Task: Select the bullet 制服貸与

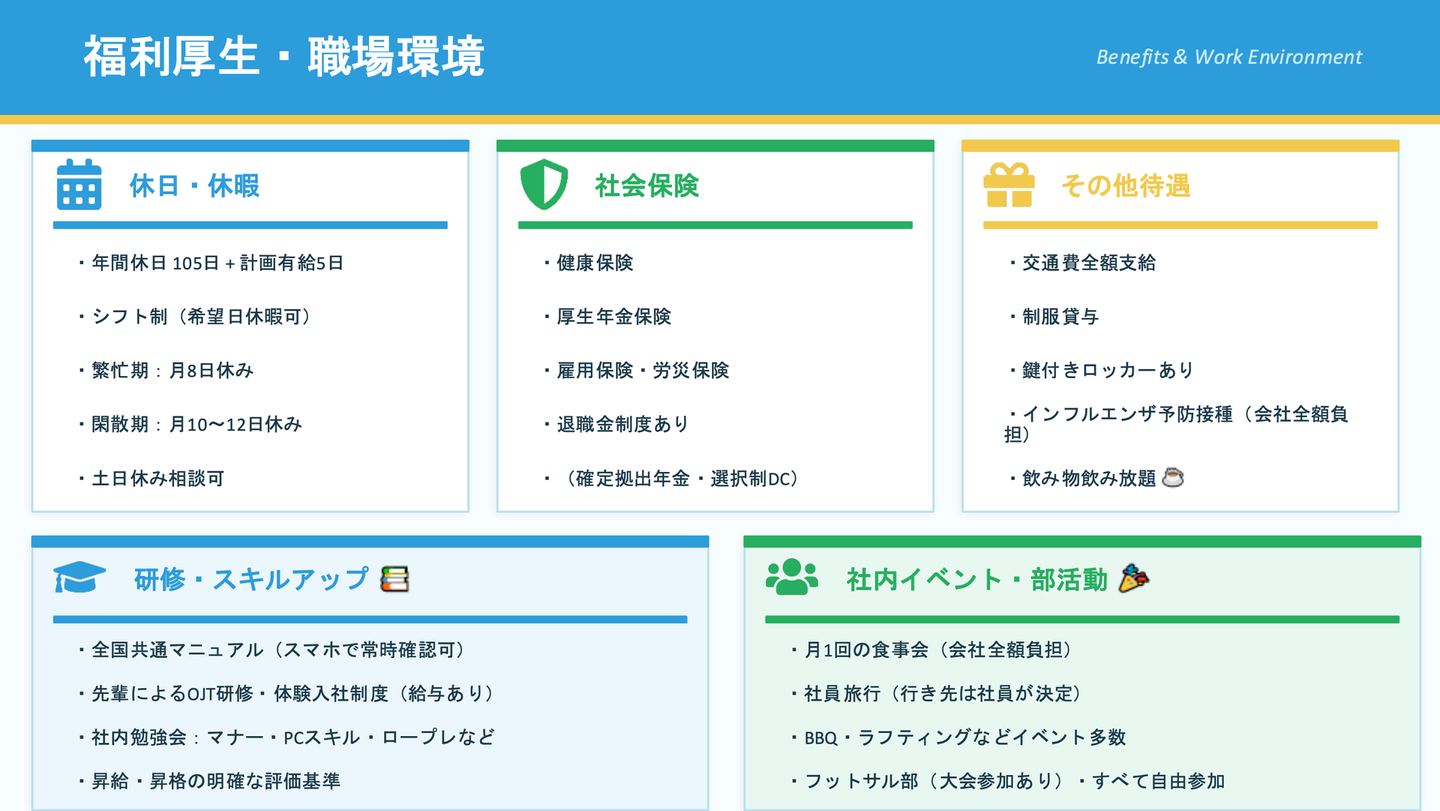Action: coord(1053,317)
